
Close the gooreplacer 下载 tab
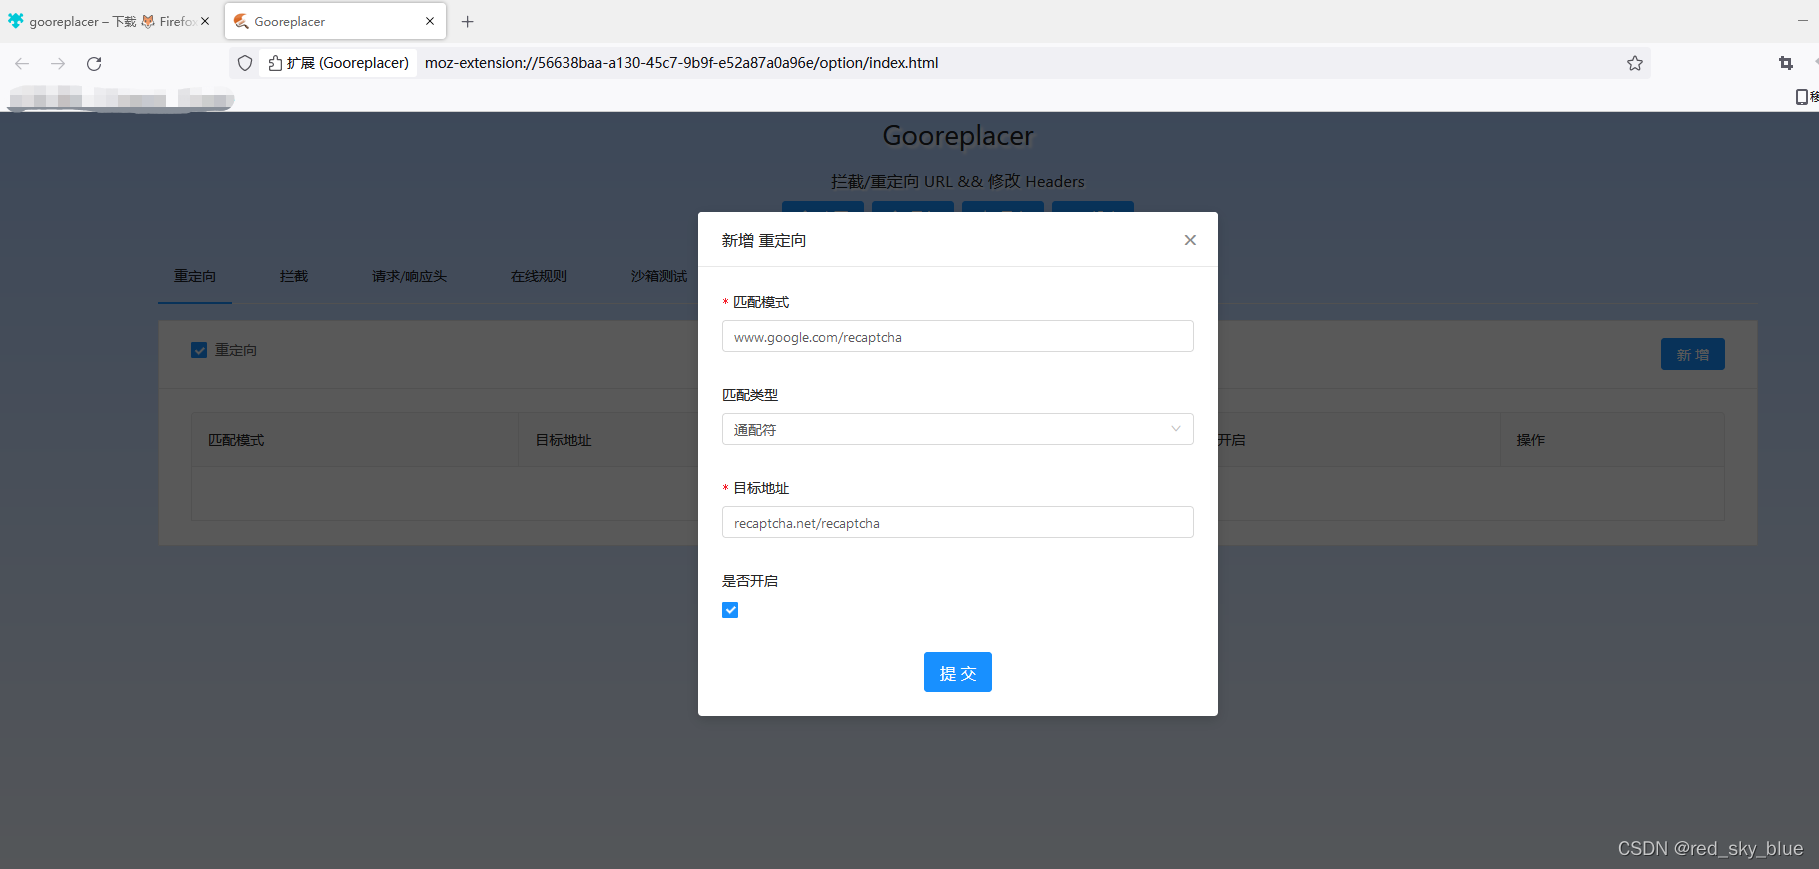coord(205,21)
